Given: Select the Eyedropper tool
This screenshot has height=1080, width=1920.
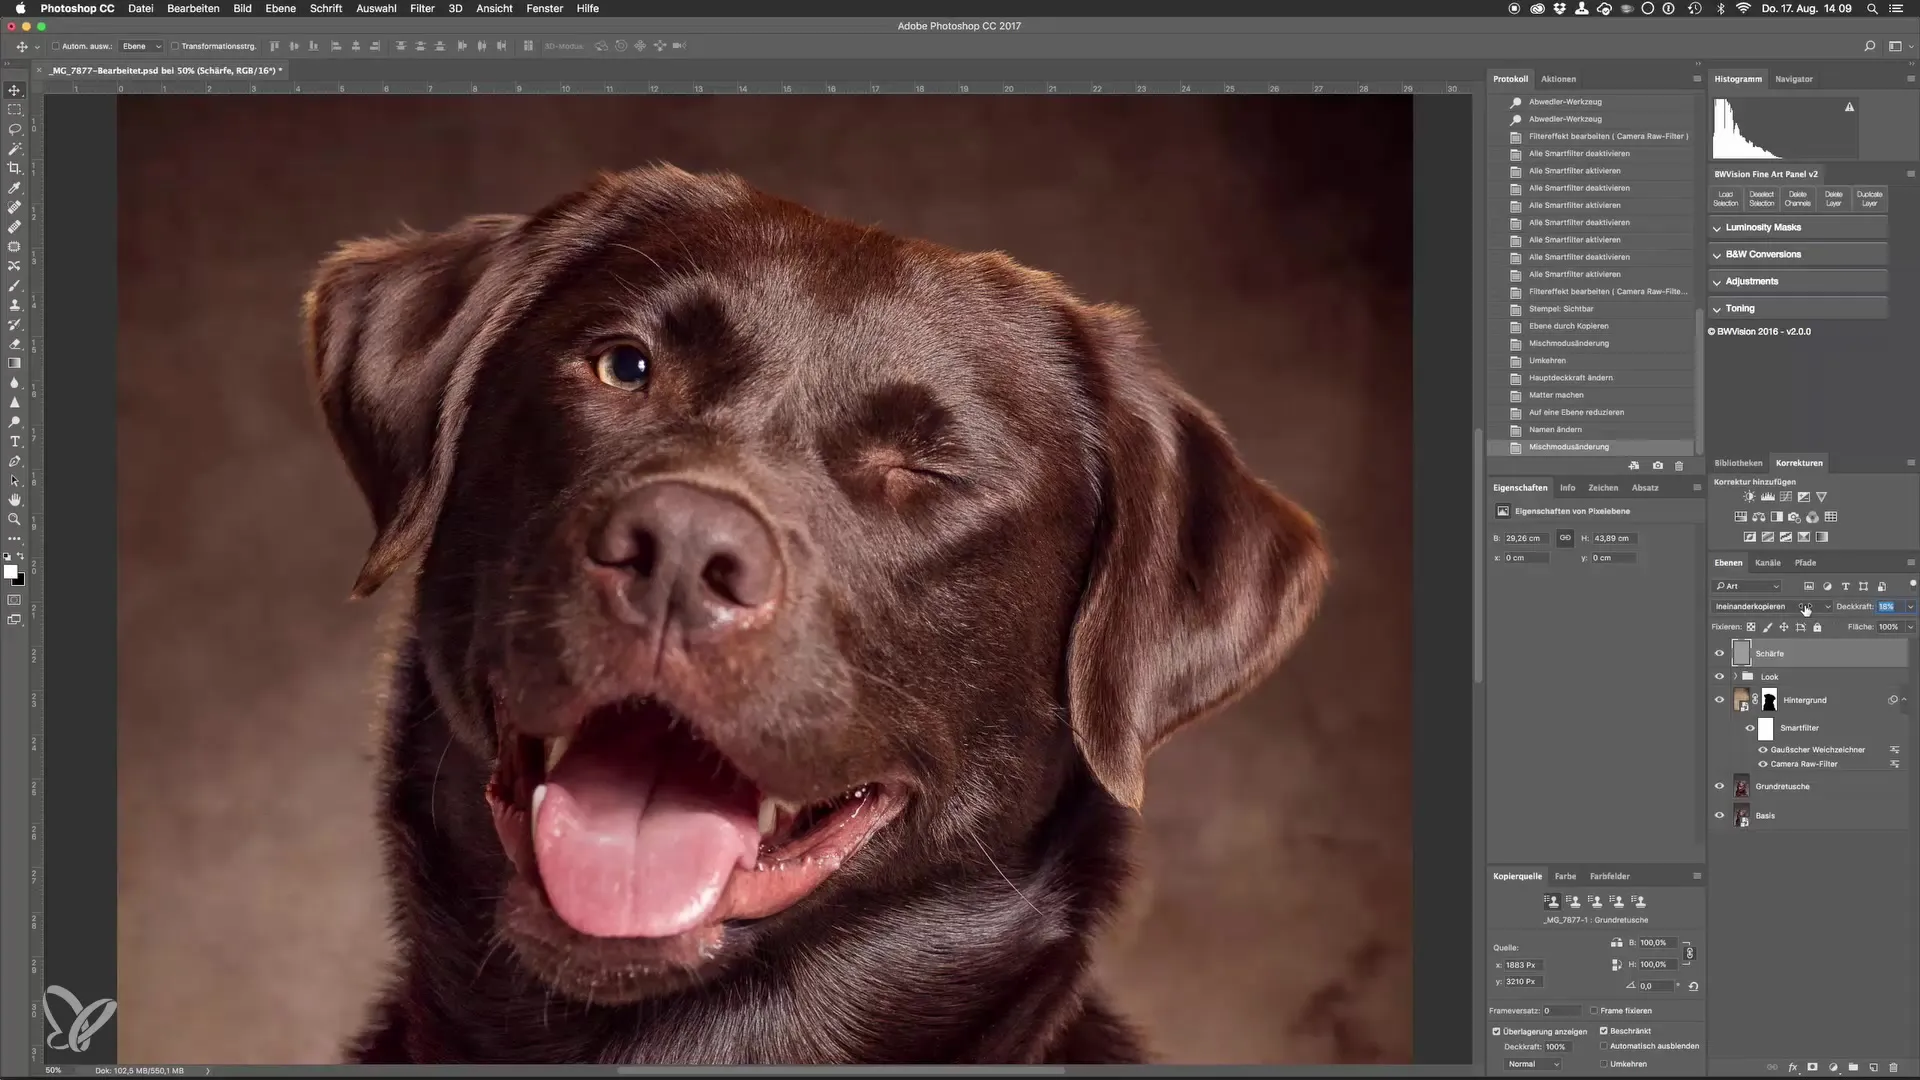Looking at the screenshot, I should (x=14, y=188).
